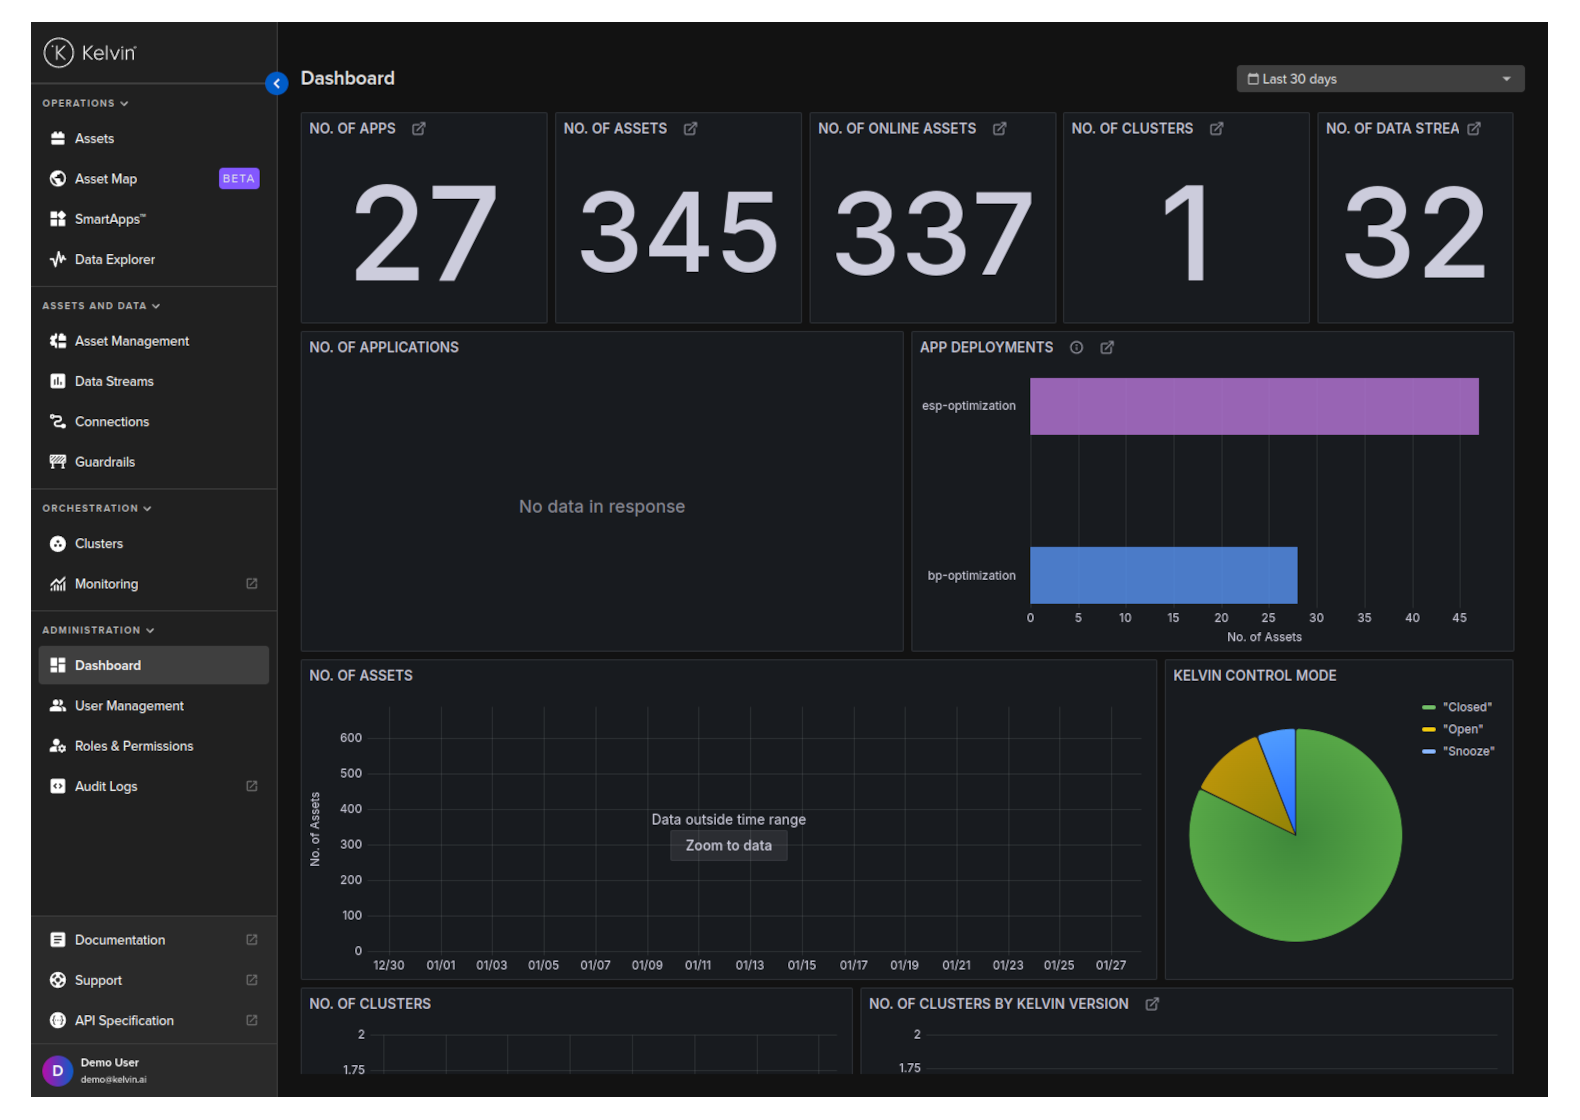Open external link icon for Online Assets

coord(999,129)
